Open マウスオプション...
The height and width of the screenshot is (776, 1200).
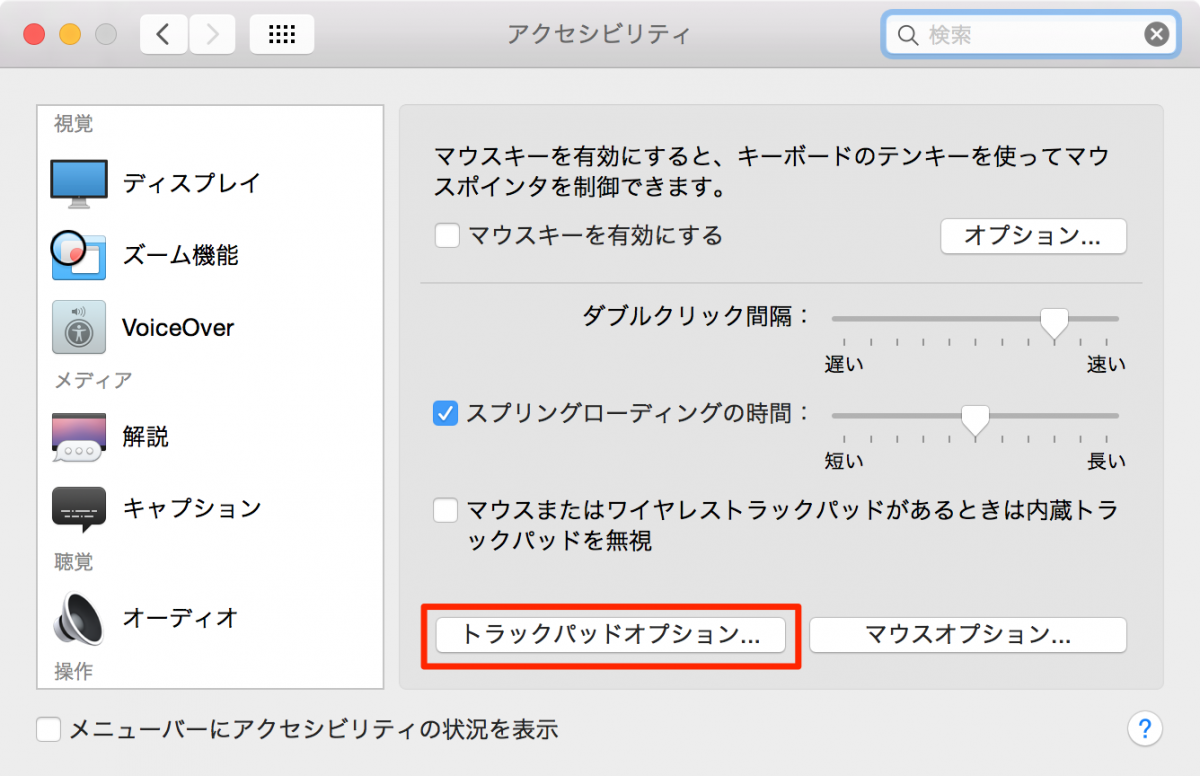[967, 634]
